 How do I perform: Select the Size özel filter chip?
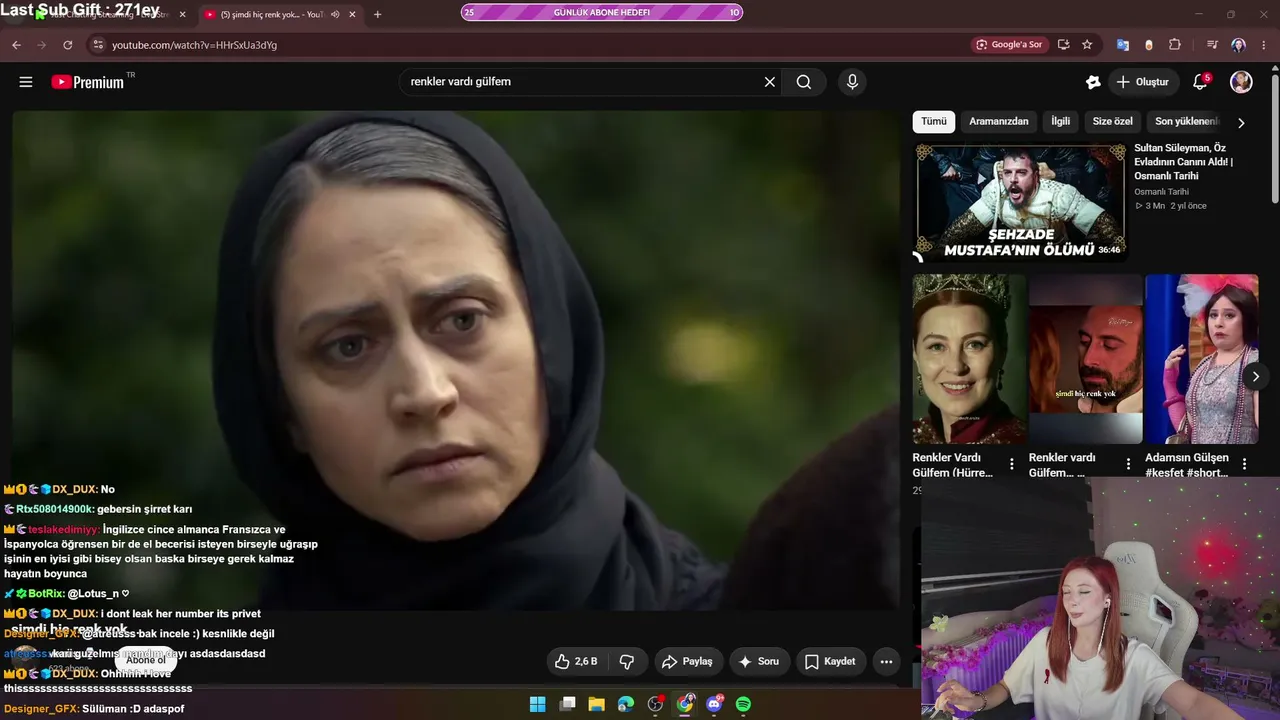coord(1113,122)
